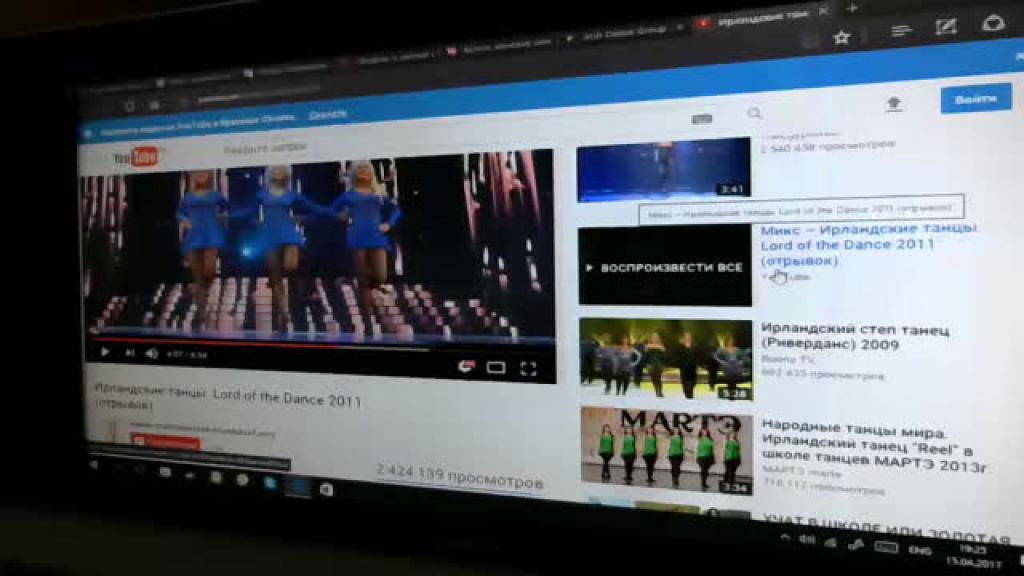Click the Скачать link in blue banner
The width and height of the screenshot is (1024, 576).
pos(327,115)
